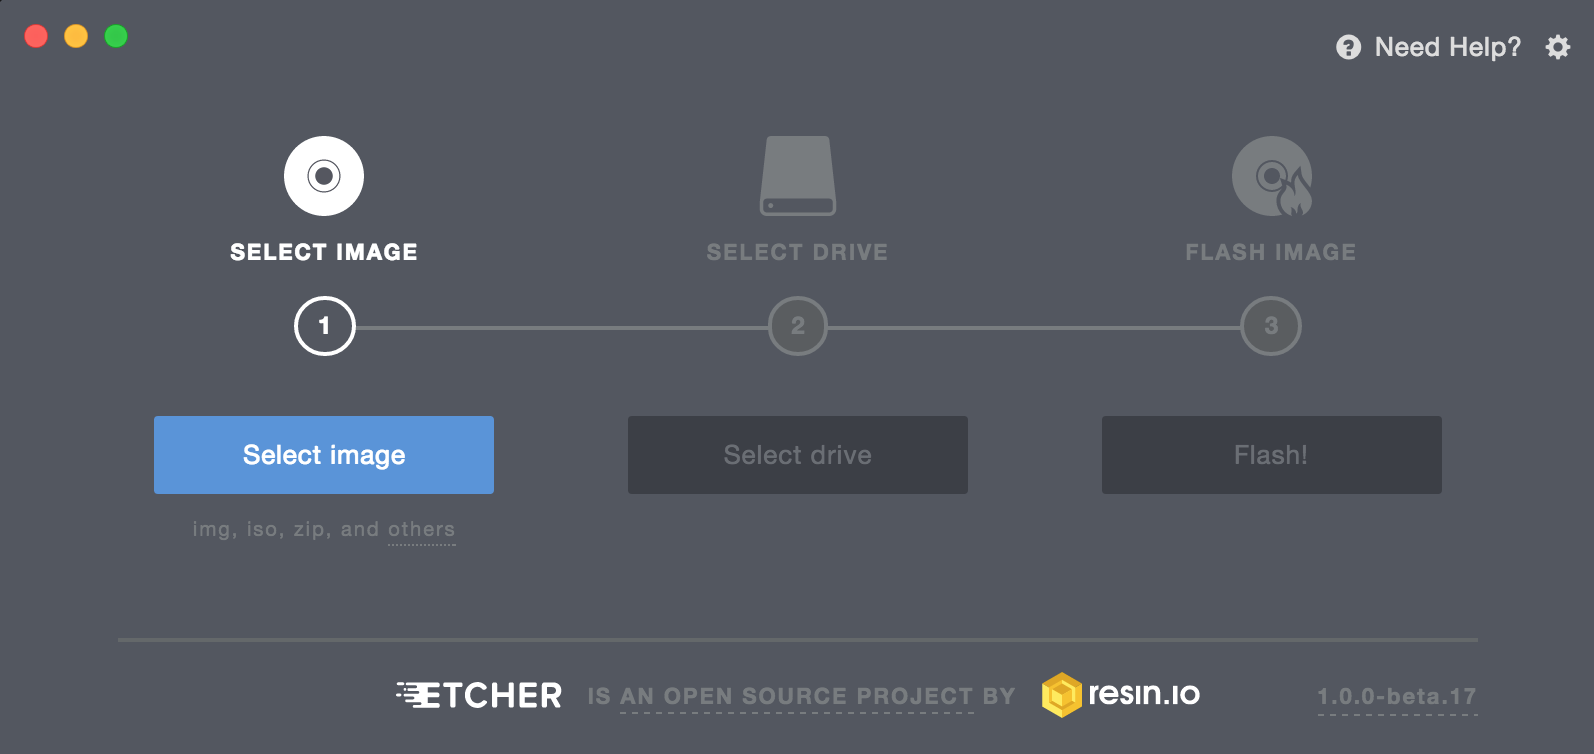
Task: Click the flash image flame icon
Action: [x=1271, y=176]
